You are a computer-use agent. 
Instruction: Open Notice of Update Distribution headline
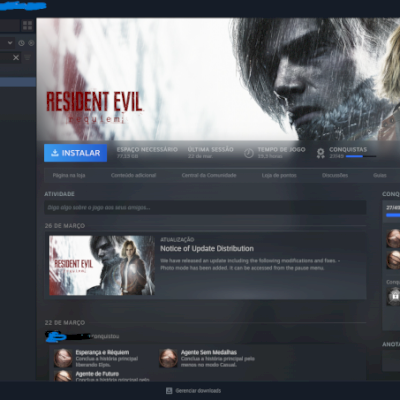coord(207,249)
